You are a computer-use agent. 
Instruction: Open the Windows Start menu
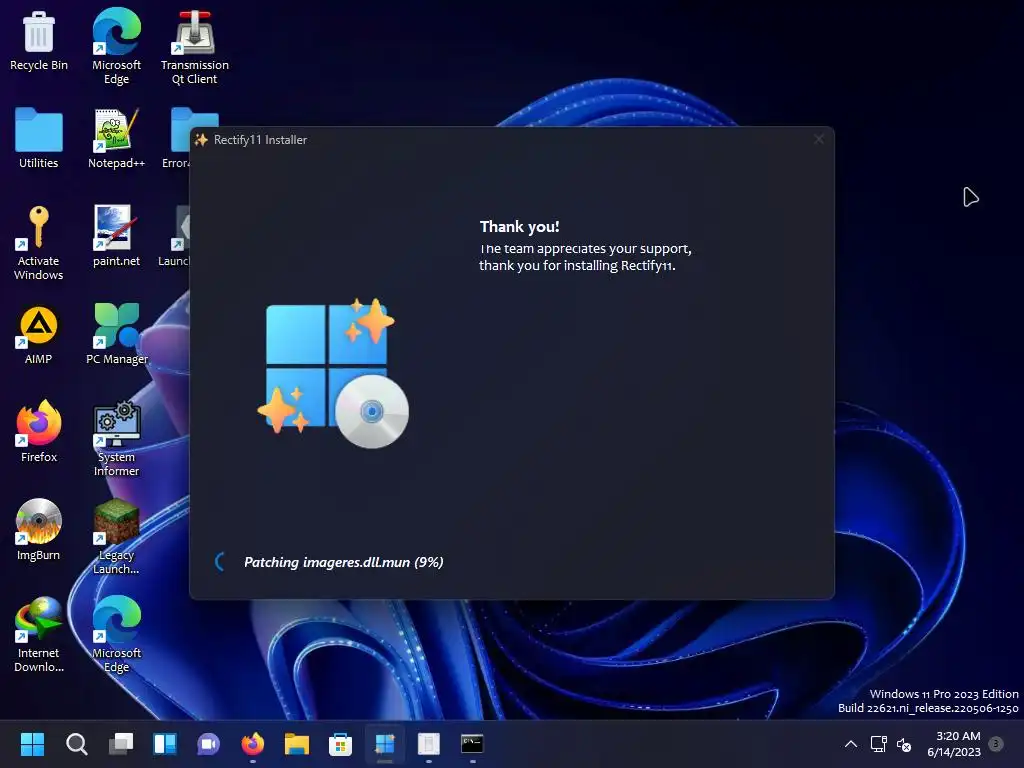(x=32, y=743)
